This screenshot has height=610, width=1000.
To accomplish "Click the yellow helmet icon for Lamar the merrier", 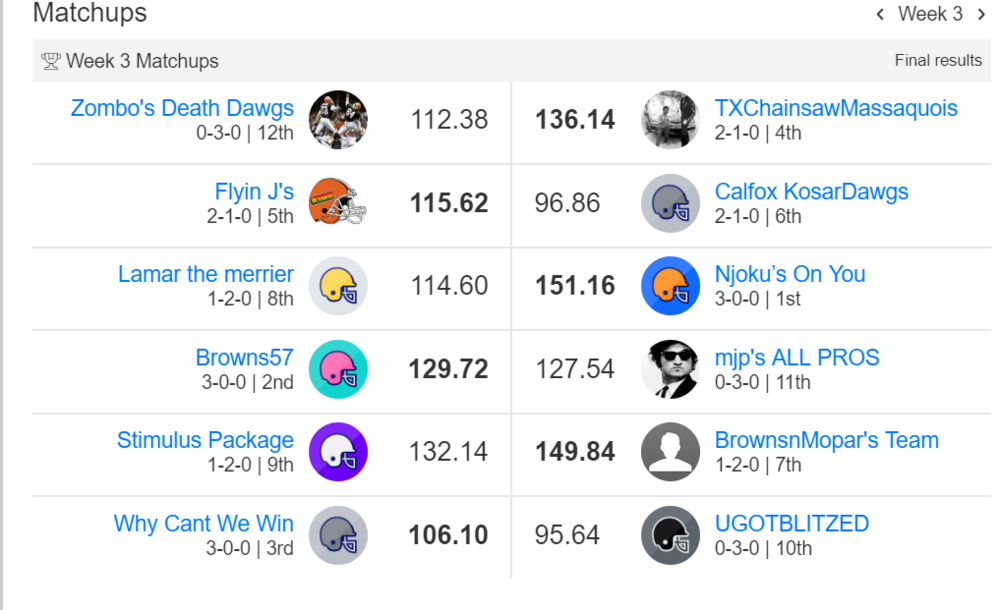I will click(338, 286).
